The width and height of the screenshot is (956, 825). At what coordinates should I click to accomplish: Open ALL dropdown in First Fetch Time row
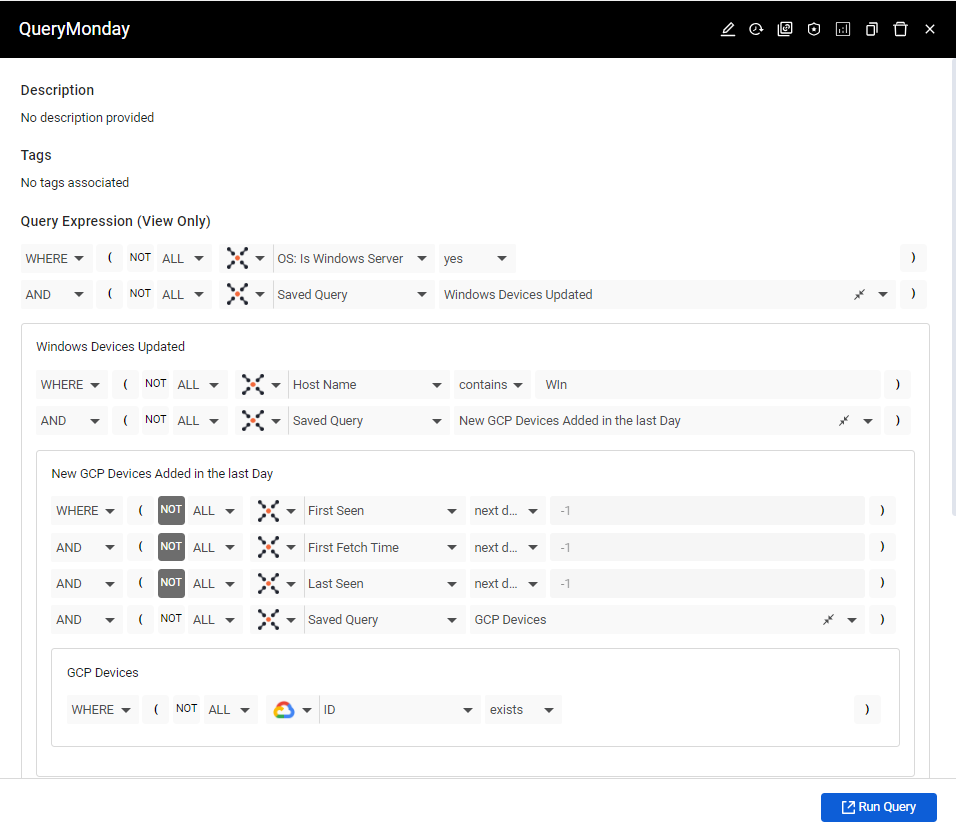(214, 548)
